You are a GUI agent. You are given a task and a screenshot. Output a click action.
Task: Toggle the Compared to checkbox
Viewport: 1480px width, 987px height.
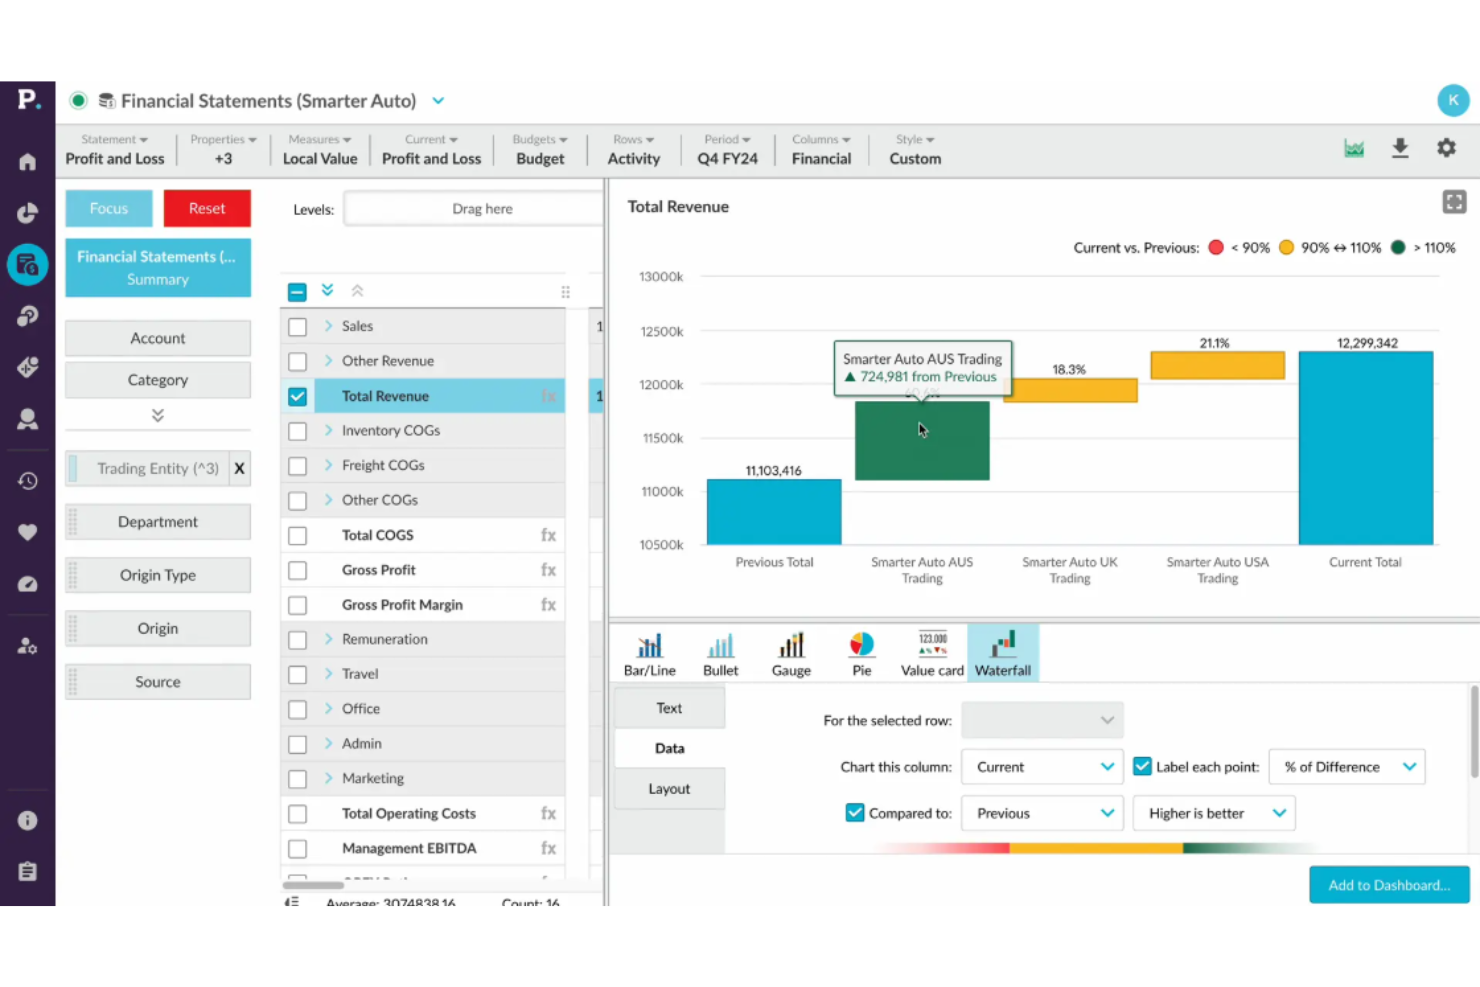854,812
